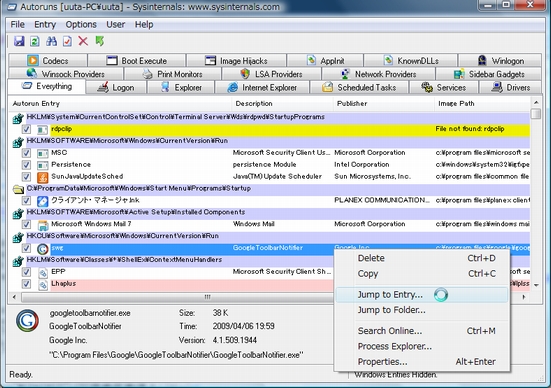Choose Properties... in context menu
This screenshot has height=388, width=551.
(x=422, y=362)
